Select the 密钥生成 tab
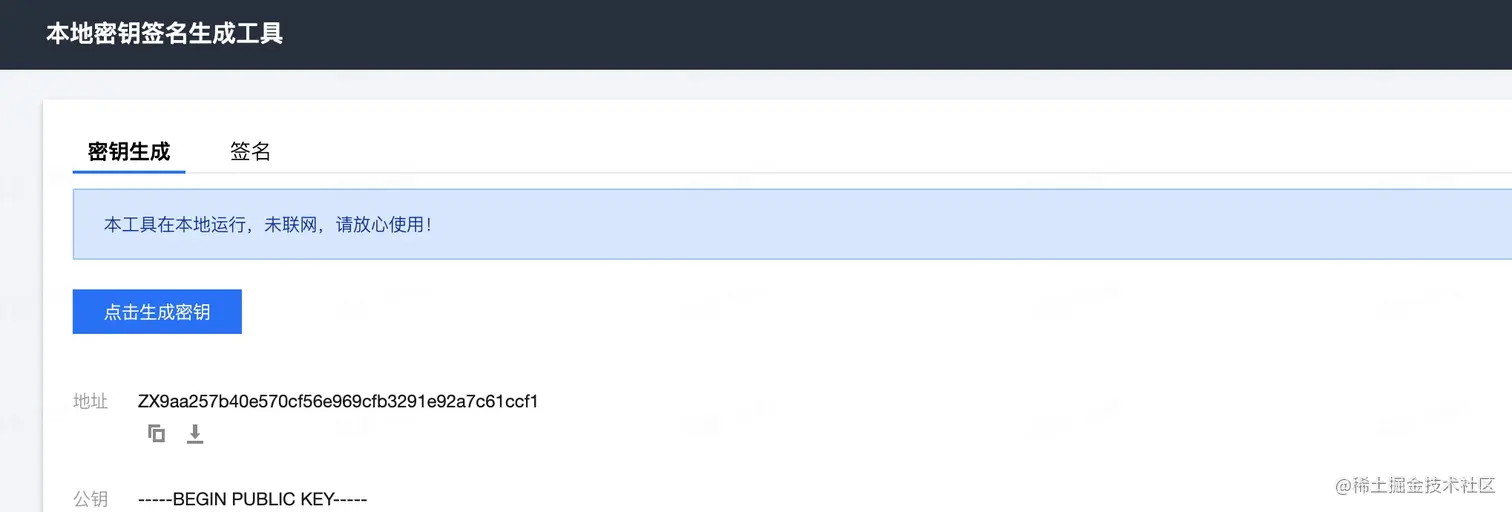 click(x=129, y=152)
